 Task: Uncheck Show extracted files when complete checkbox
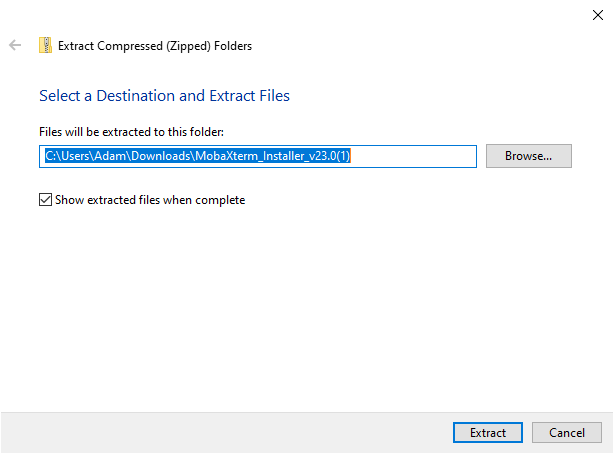[45, 200]
